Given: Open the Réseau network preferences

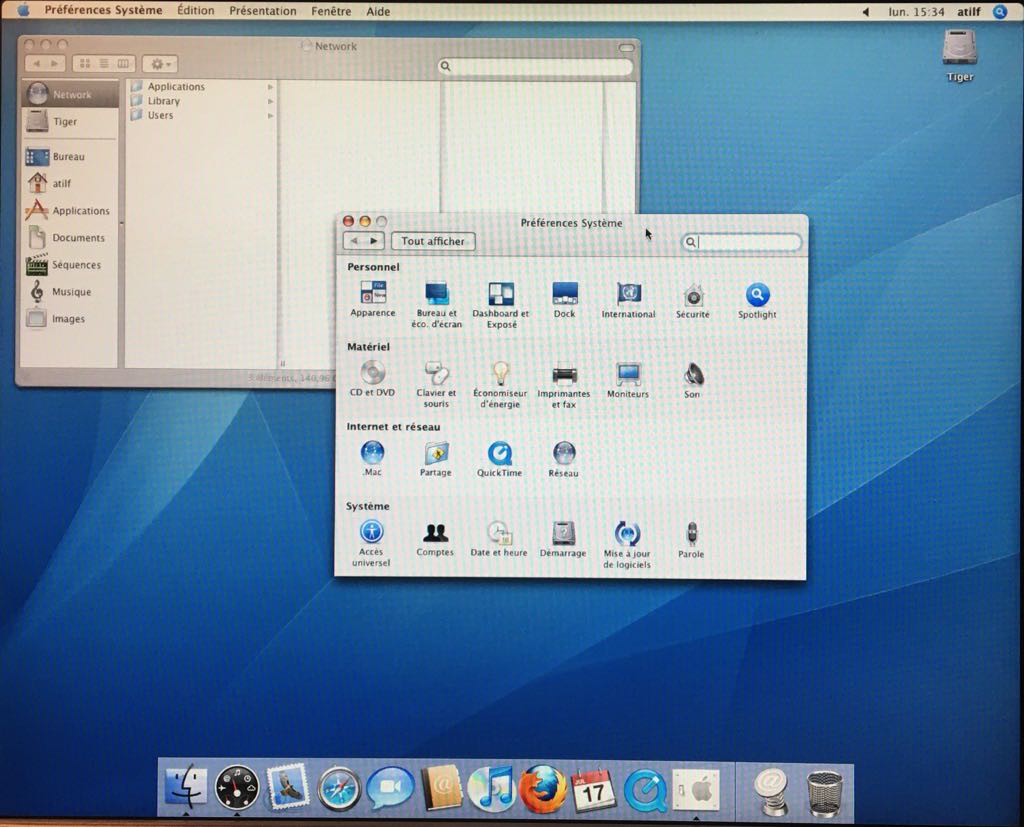Looking at the screenshot, I should pyautogui.click(x=564, y=454).
